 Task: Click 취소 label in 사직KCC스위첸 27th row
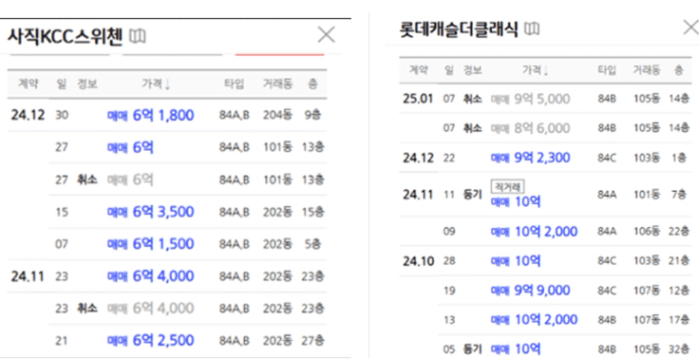pyautogui.click(x=87, y=180)
